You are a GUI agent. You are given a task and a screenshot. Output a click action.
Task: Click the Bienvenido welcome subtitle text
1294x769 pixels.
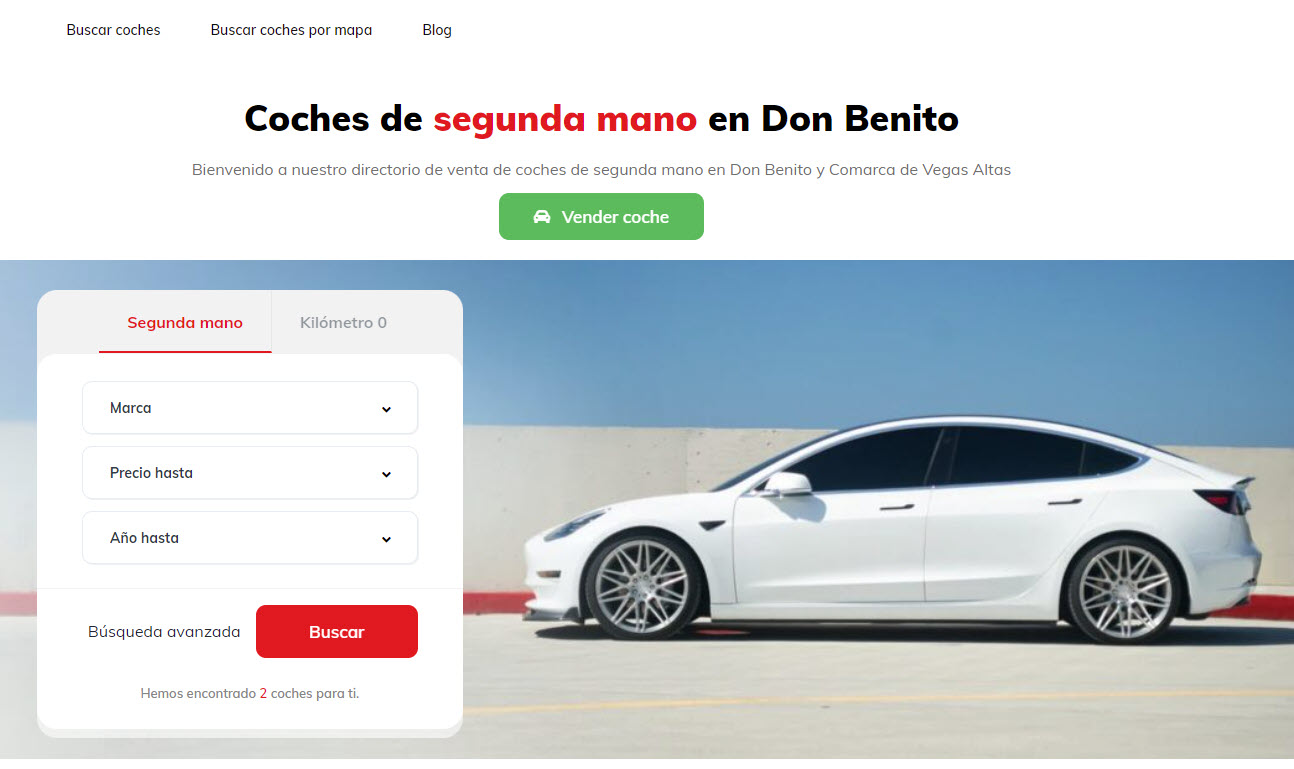coord(601,170)
